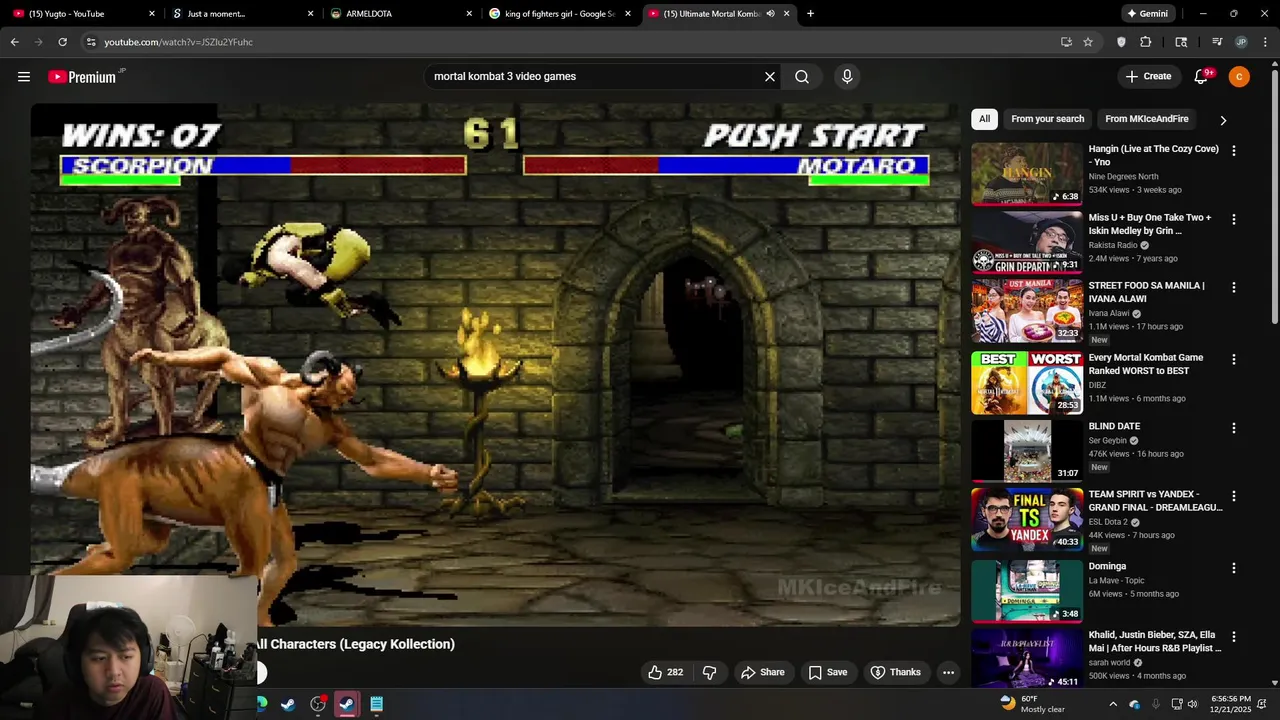Open ESL Dota 2 channel name
1280x720 pixels.
point(1108,522)
